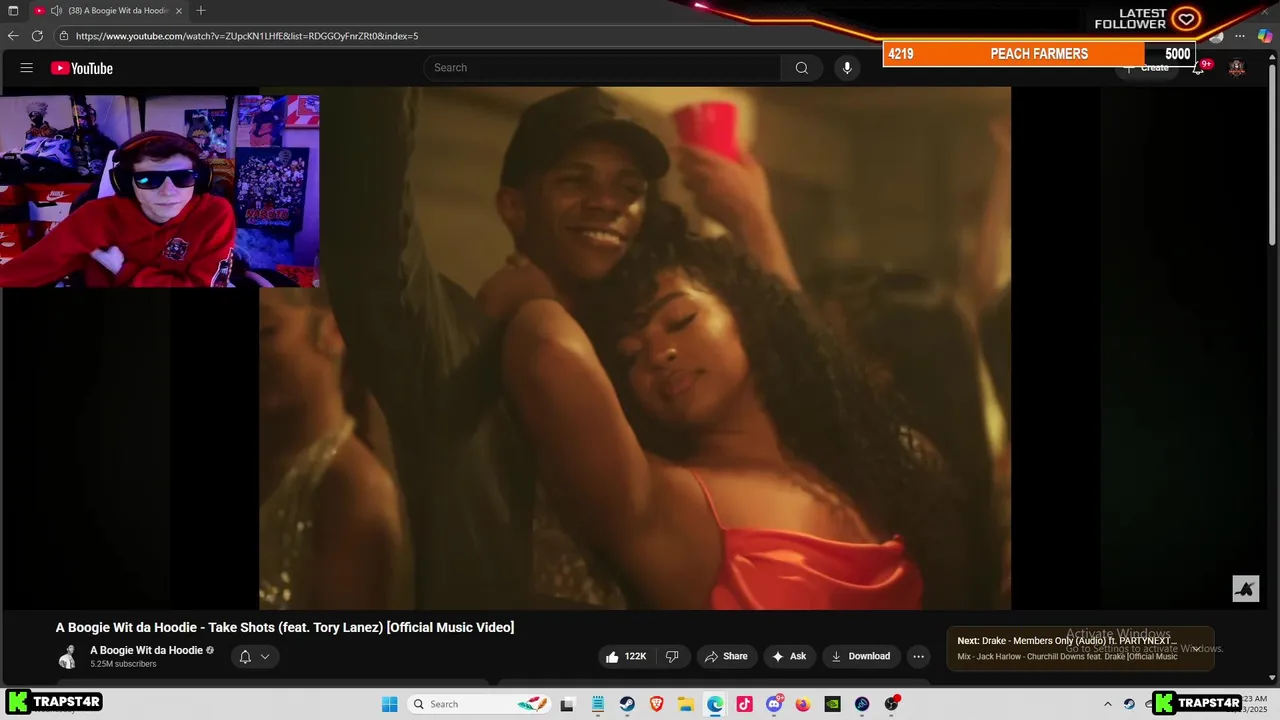Go to the YouTube home logo
Image resolution: width=1280 pixels, height=720 pixels.
coord(82,68)
